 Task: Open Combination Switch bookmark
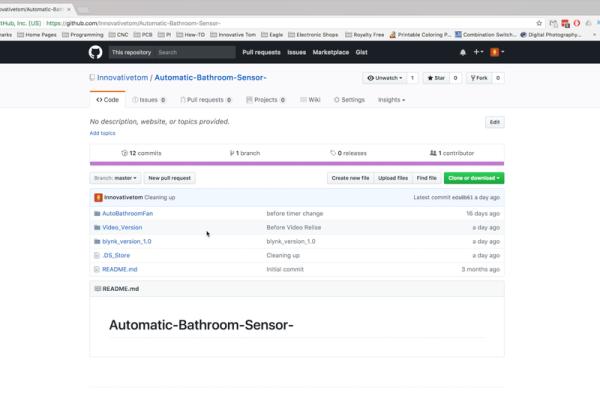click(485, 35)
